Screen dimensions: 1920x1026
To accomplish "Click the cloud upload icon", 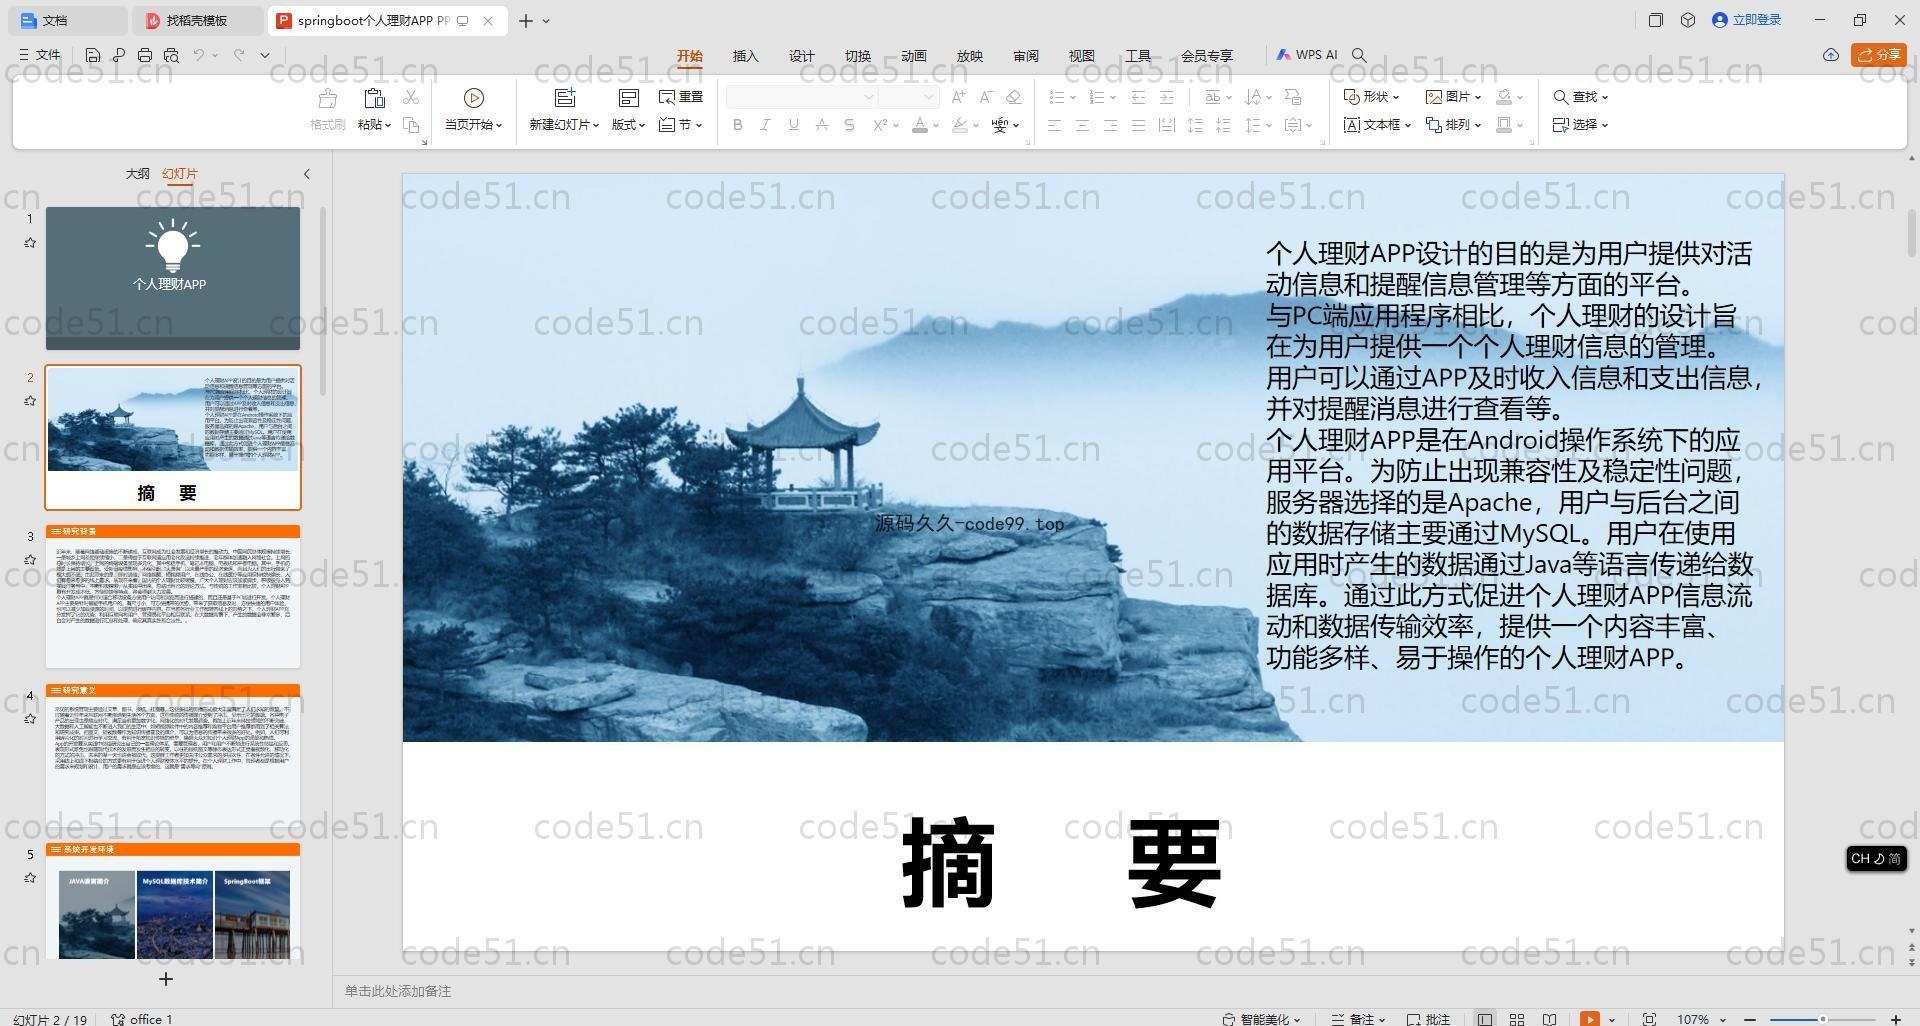I will pos(1831,55).
